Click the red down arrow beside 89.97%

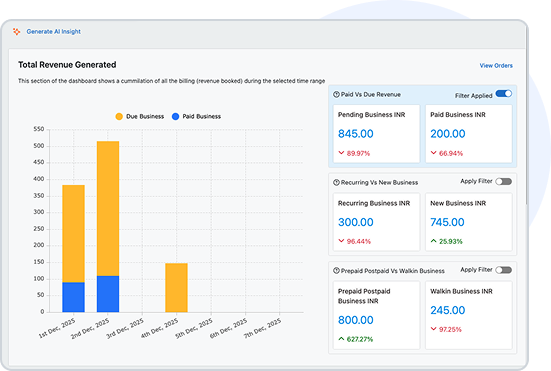pos(341,153)
